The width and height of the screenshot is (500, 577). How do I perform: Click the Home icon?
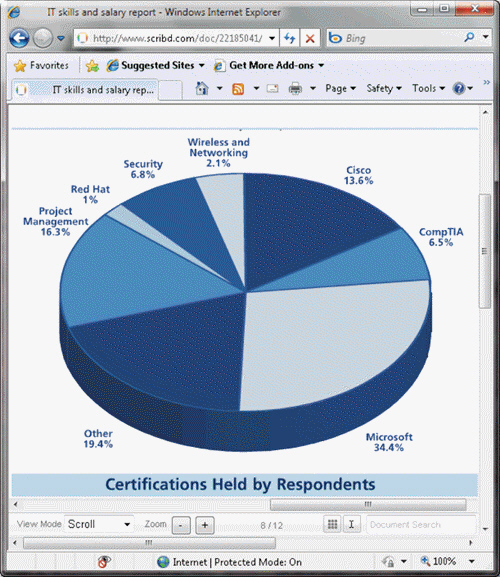[x=202, y=88]
